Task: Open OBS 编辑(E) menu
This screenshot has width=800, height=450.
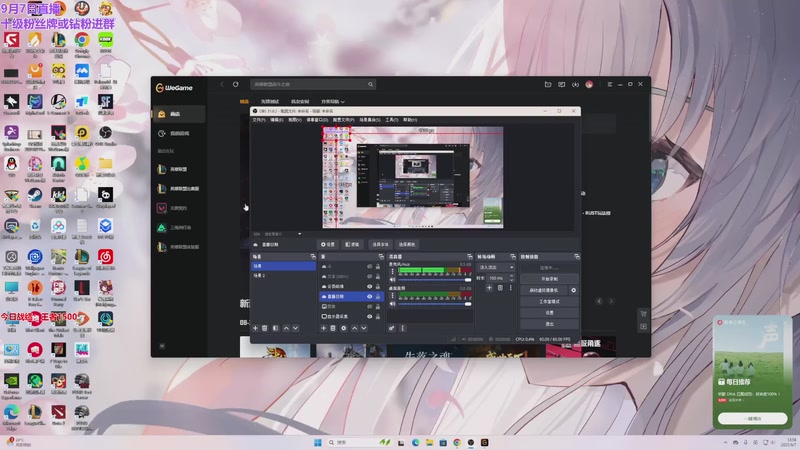Action: pos(277,120)
